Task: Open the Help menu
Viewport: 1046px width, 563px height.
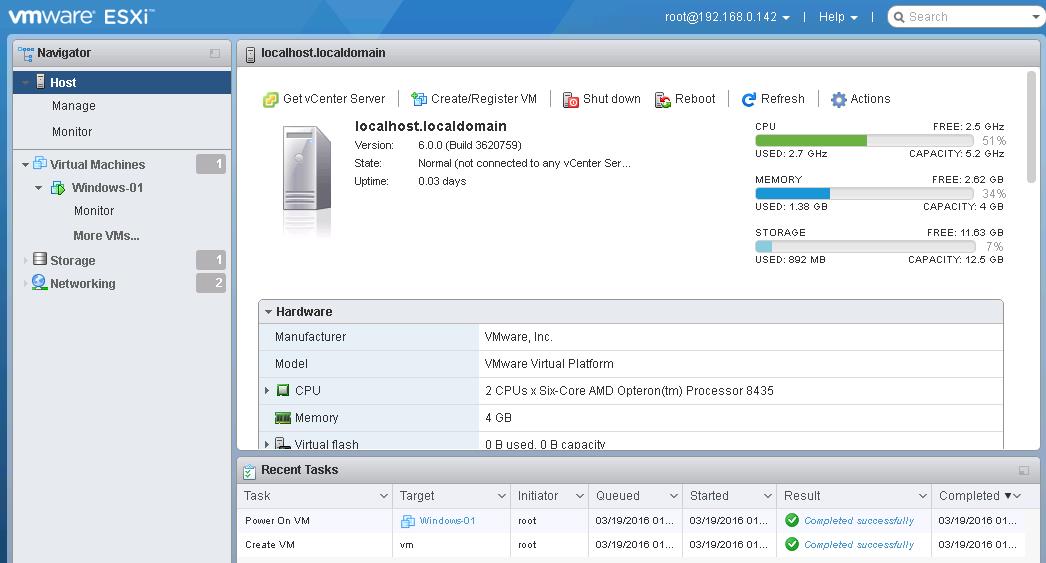Action: (x=837, y=17)
